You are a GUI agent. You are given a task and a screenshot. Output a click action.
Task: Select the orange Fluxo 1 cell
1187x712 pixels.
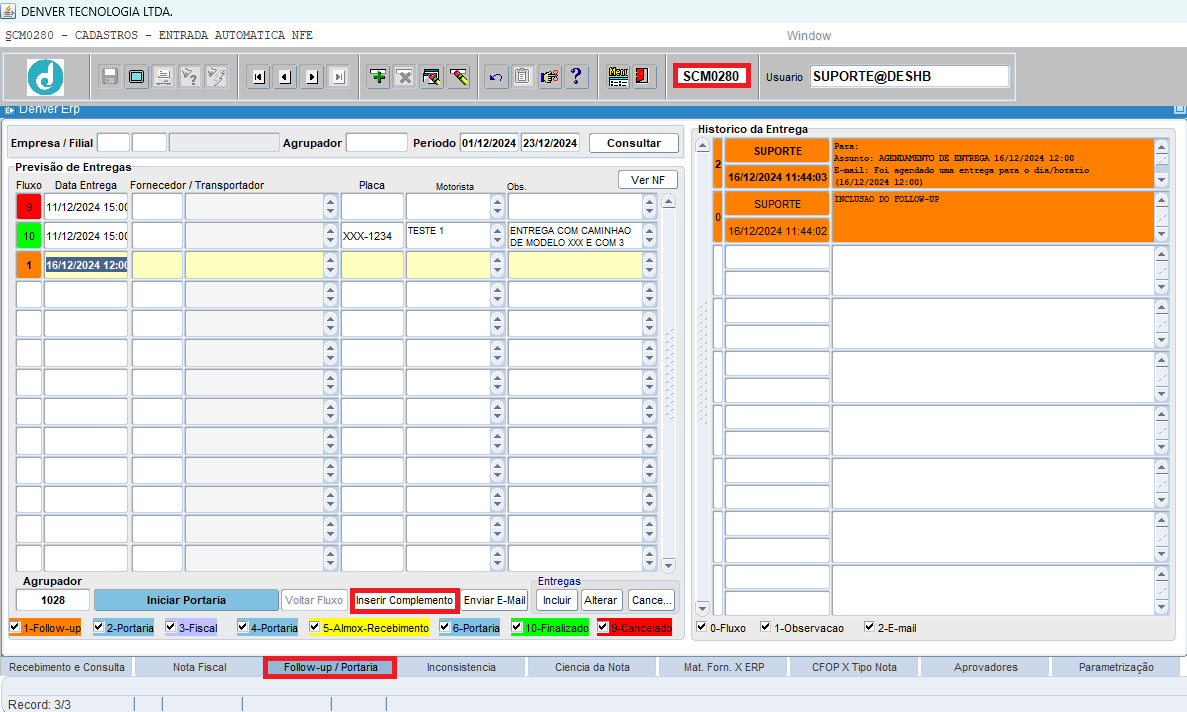pos(29,265)
